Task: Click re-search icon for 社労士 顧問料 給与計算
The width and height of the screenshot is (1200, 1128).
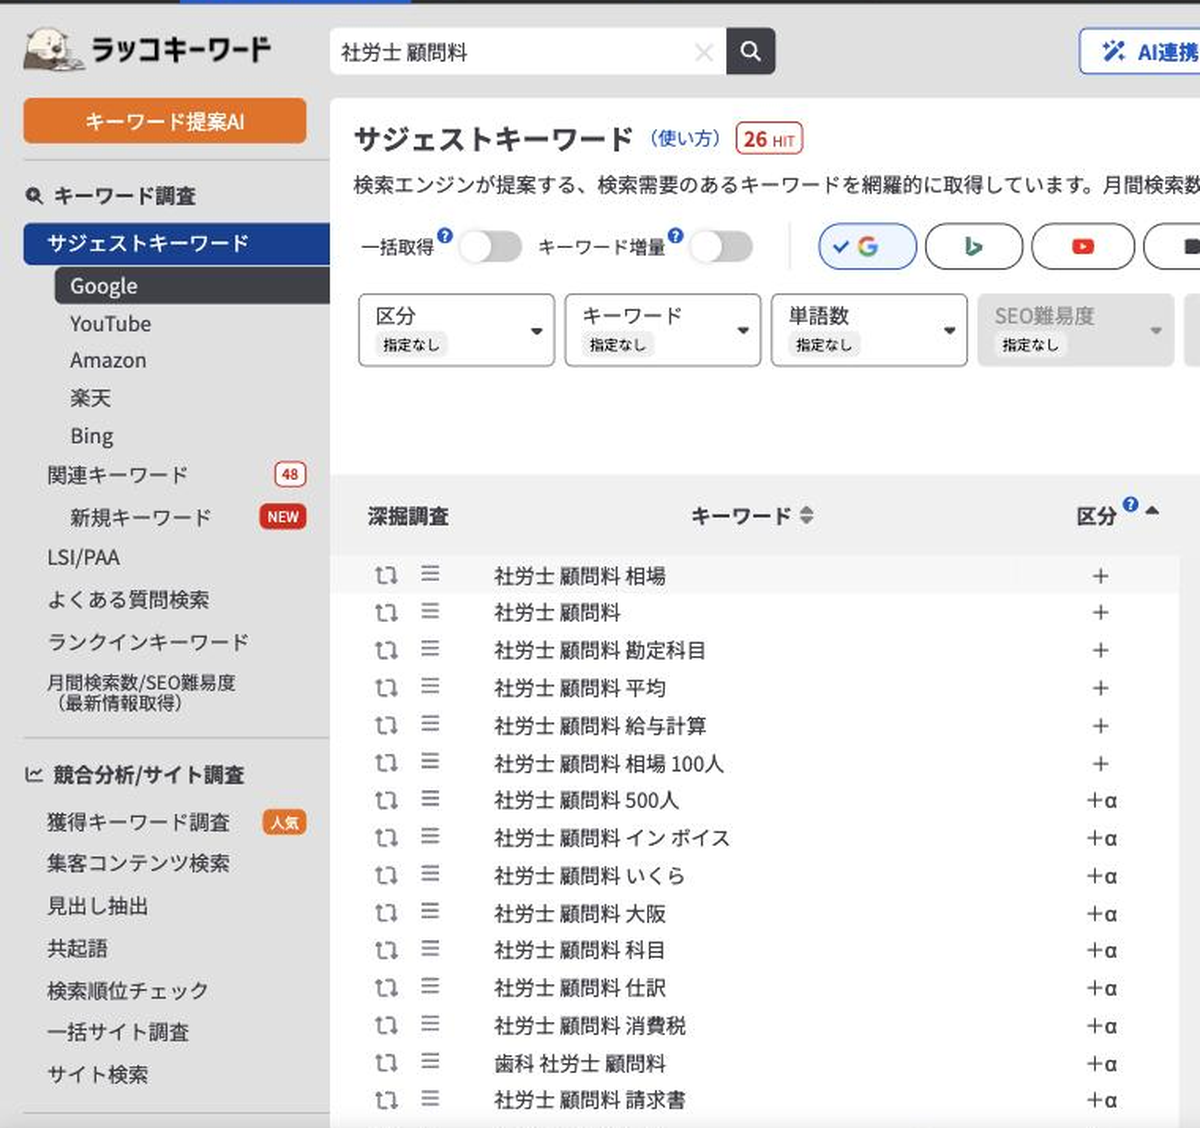Action: [386, 725]
